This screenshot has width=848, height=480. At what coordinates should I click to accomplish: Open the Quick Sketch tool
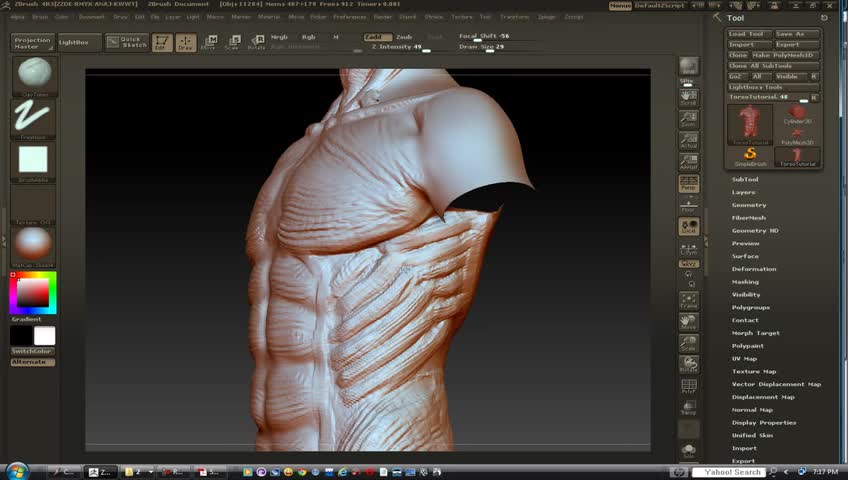click(127, 42)
